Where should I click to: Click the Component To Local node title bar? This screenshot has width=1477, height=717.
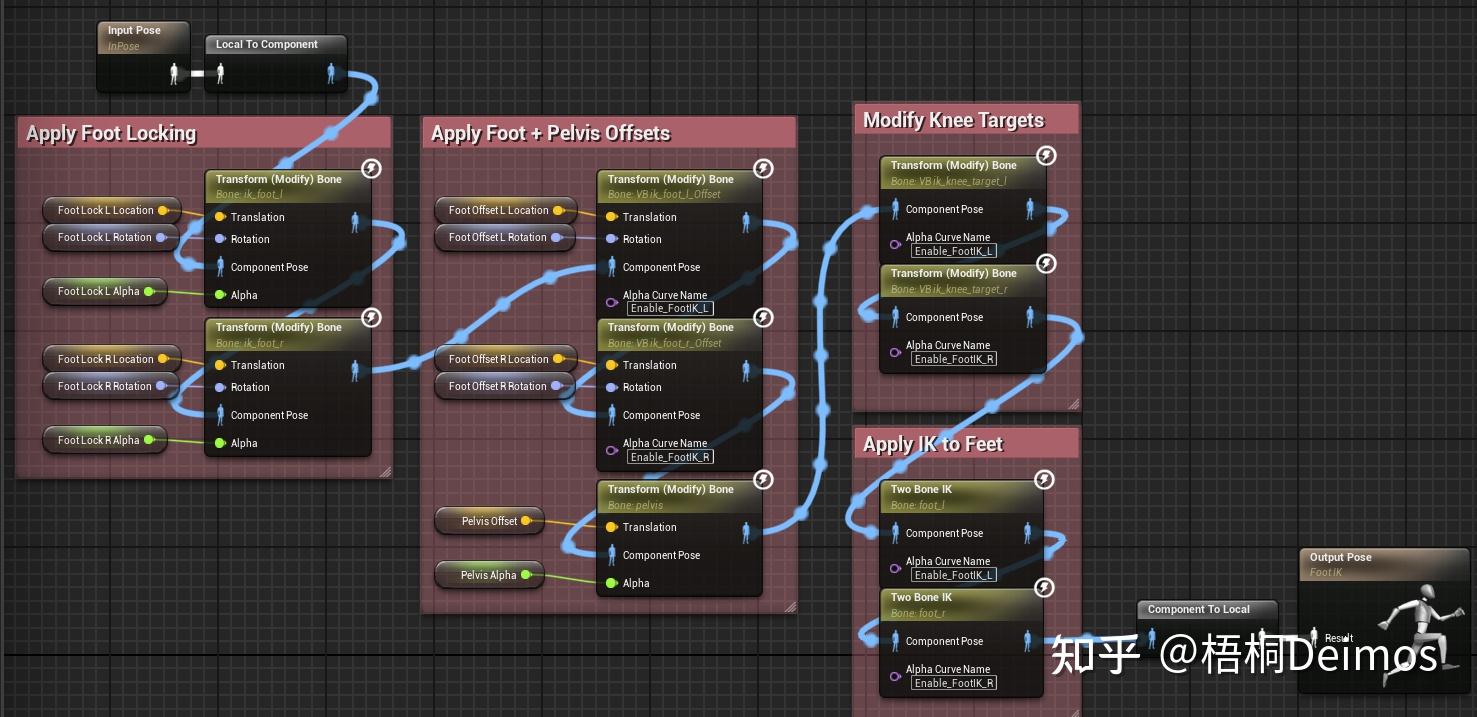click(1207, 609)
